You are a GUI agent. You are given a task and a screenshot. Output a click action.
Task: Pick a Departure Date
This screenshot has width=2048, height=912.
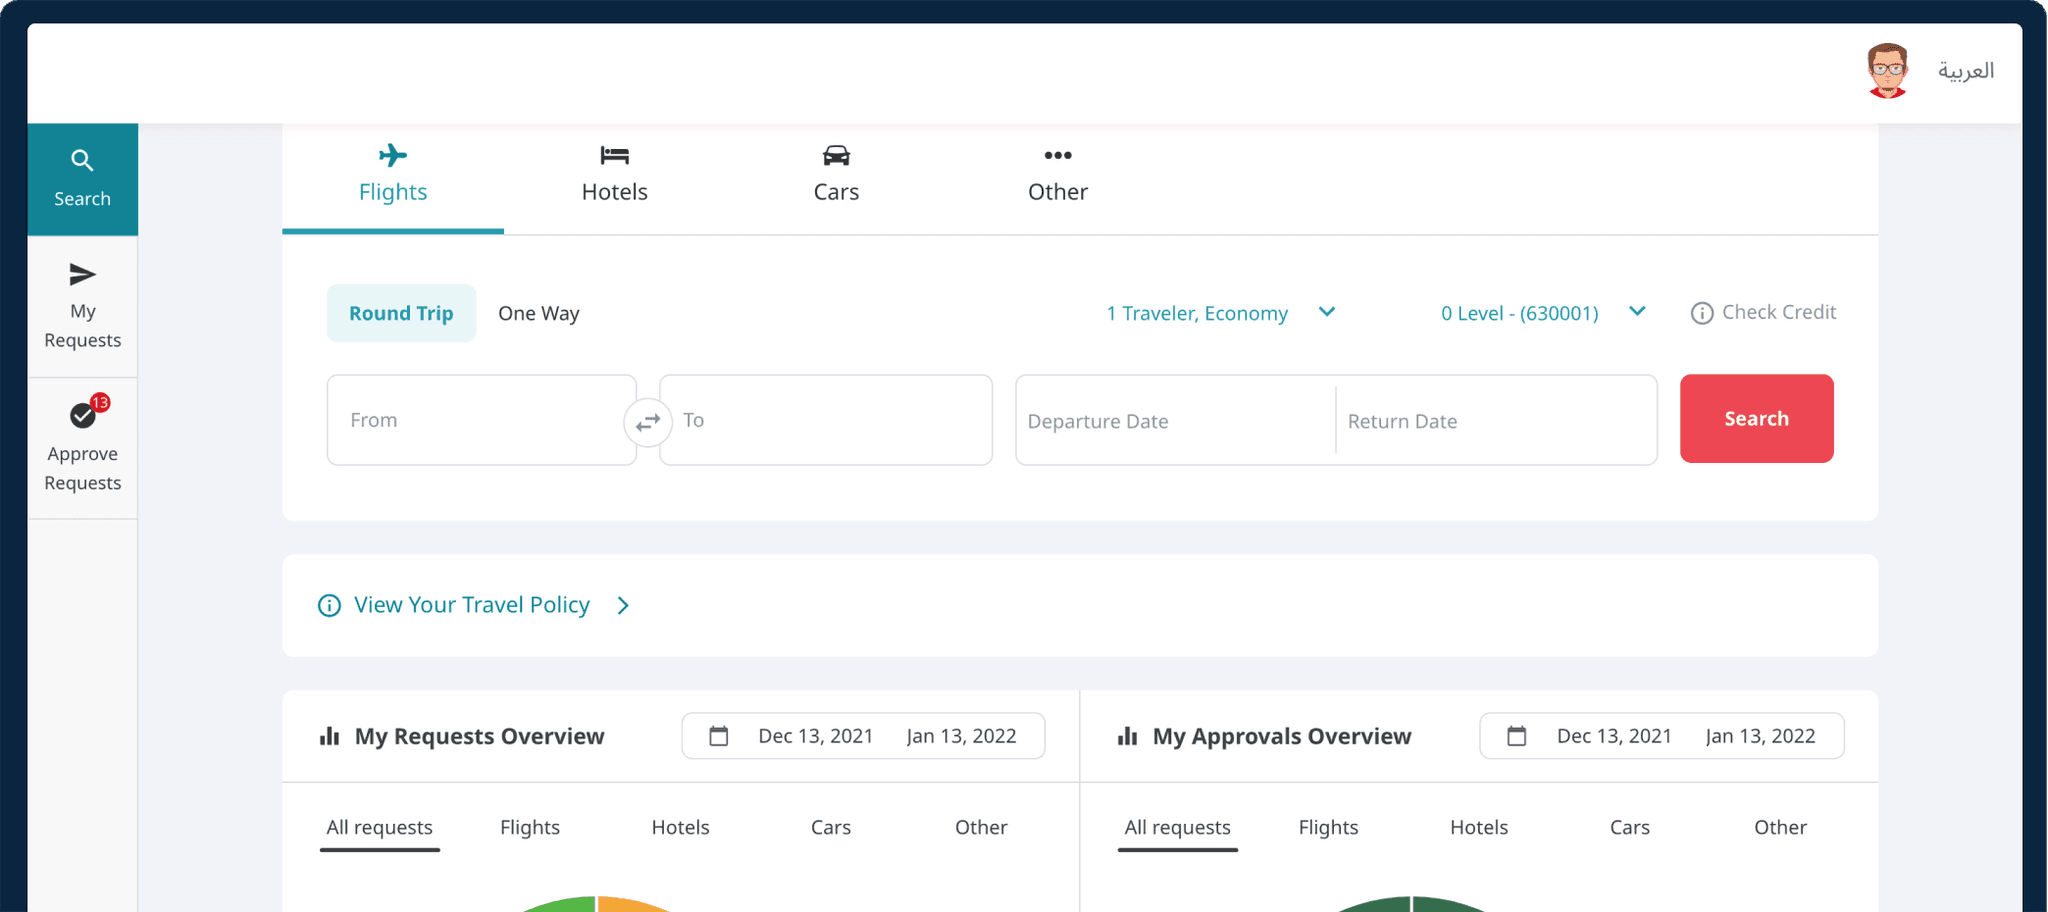[1175, 421]
